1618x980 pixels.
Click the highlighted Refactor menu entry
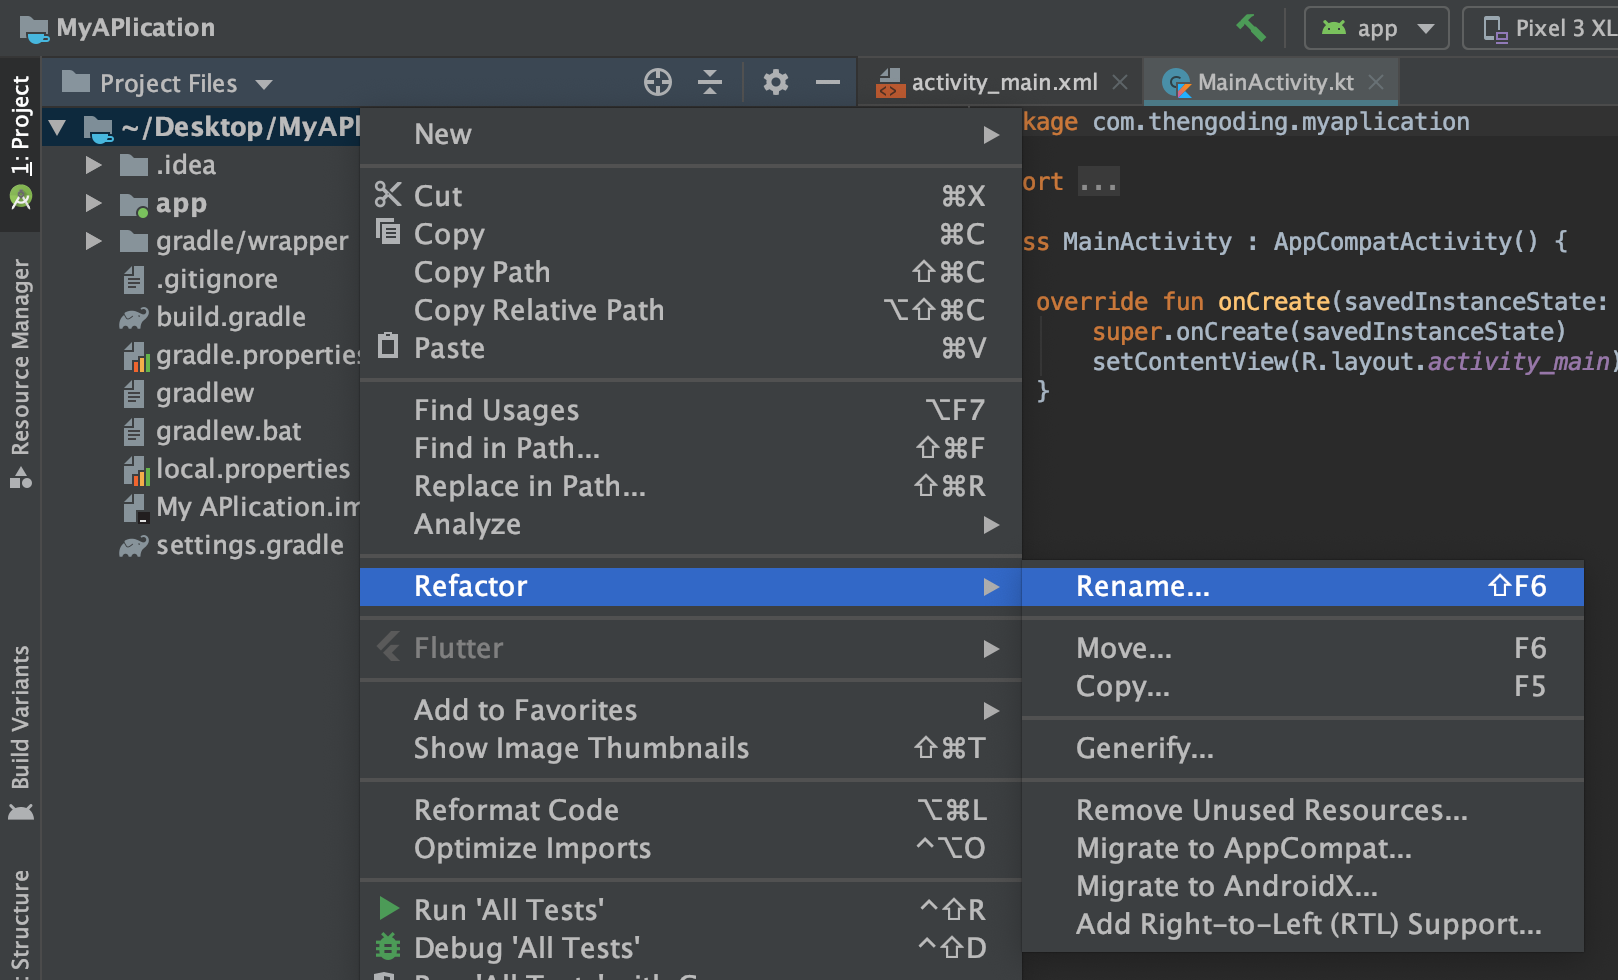[x=690, y=586]
